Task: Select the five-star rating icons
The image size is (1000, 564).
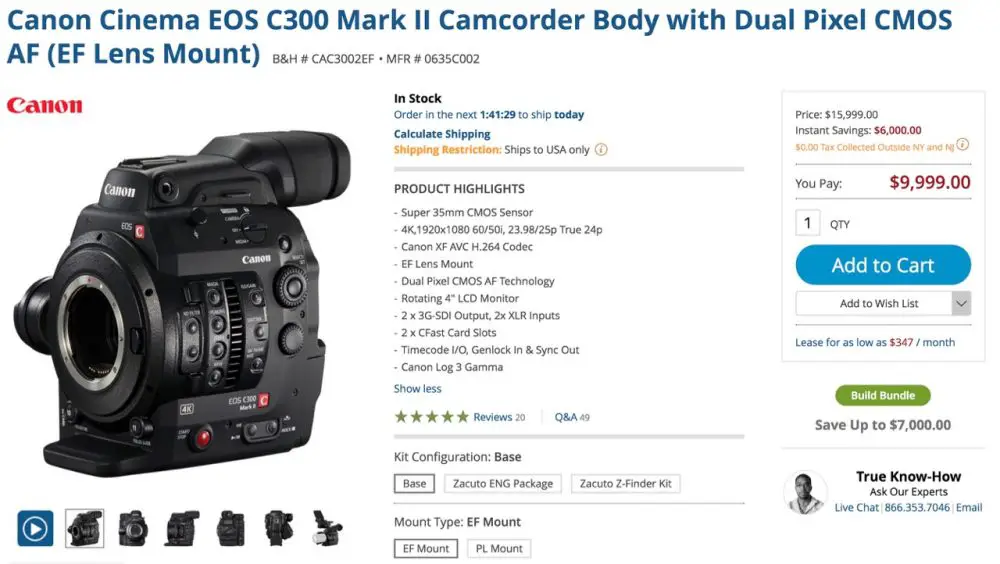Action: pos(432,417)
